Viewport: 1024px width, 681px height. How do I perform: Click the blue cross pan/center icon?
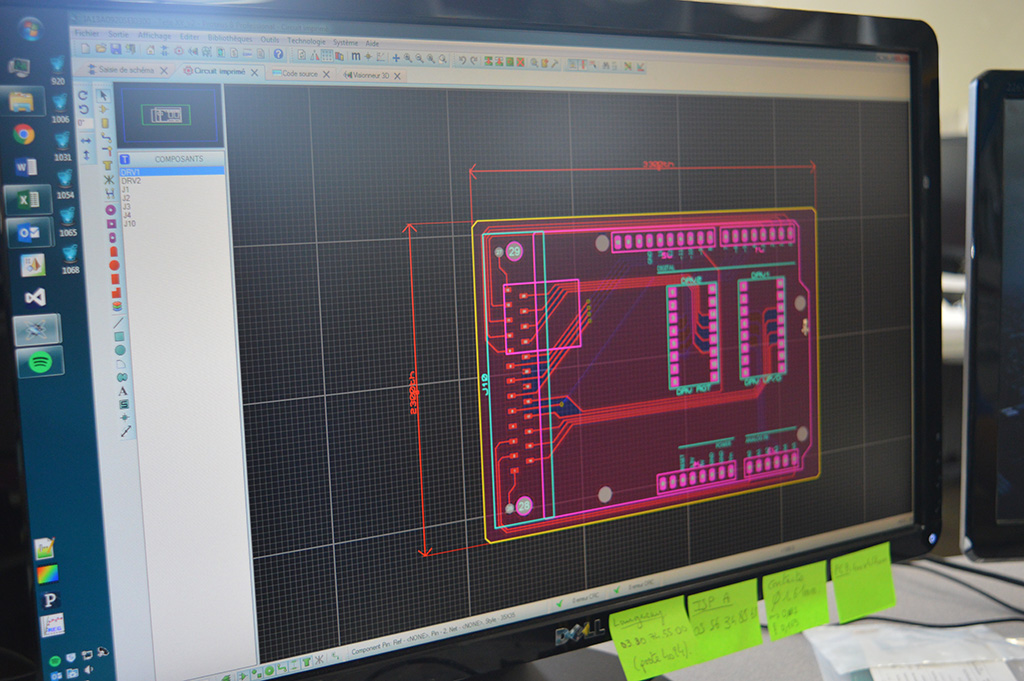[396, 58]
